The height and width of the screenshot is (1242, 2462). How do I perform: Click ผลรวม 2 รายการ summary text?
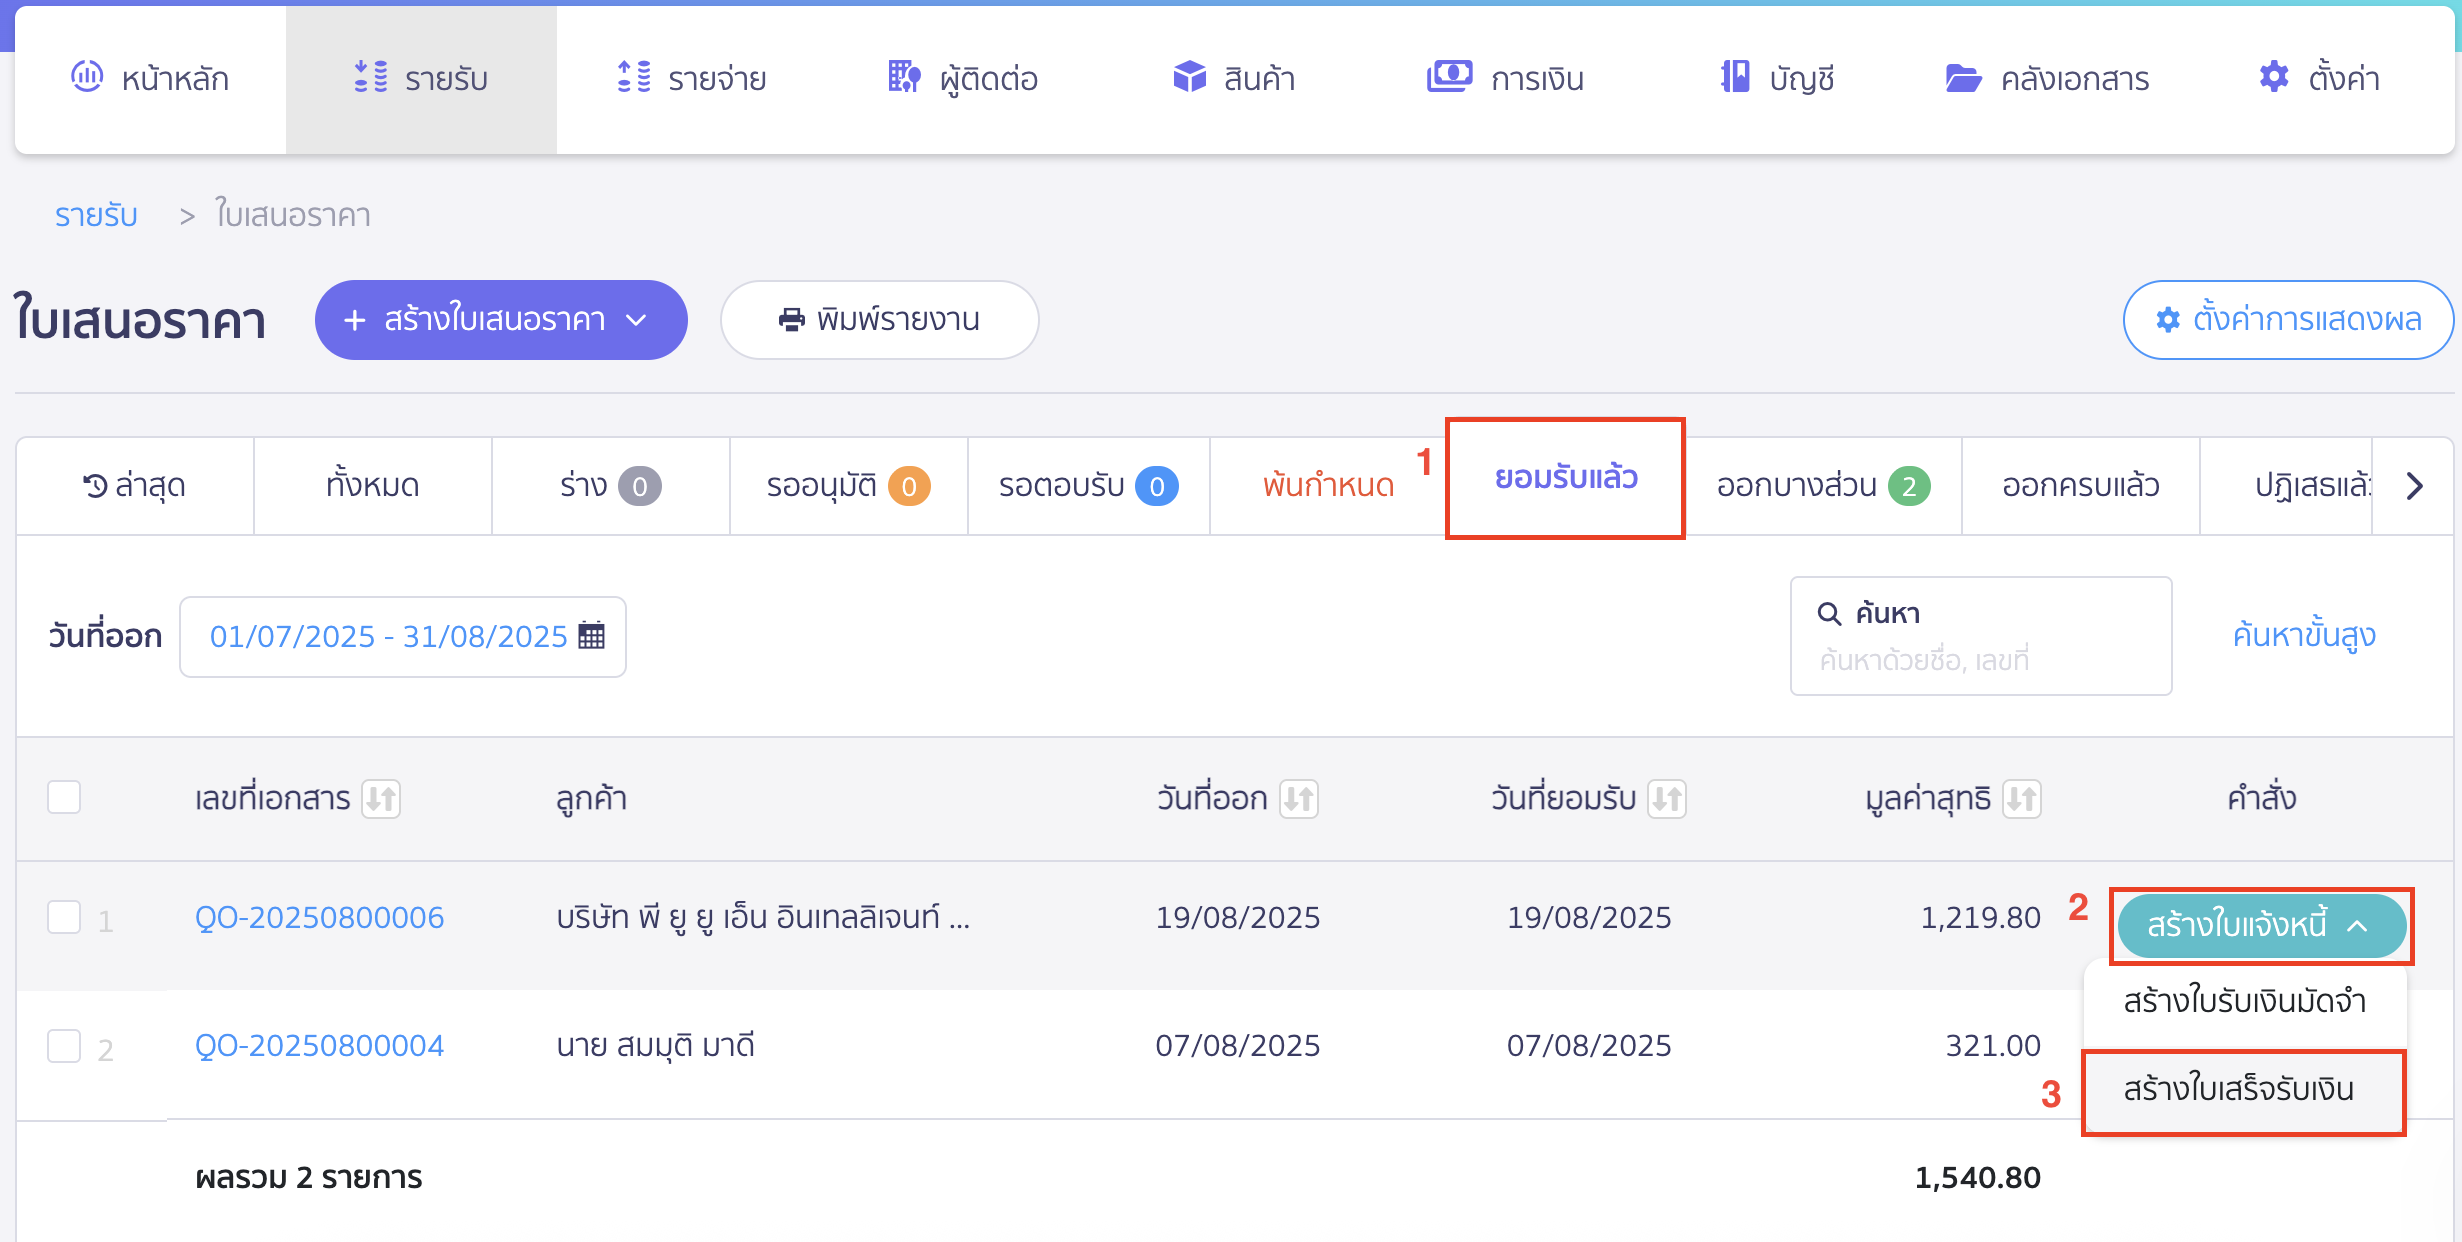pos(309,1177)
